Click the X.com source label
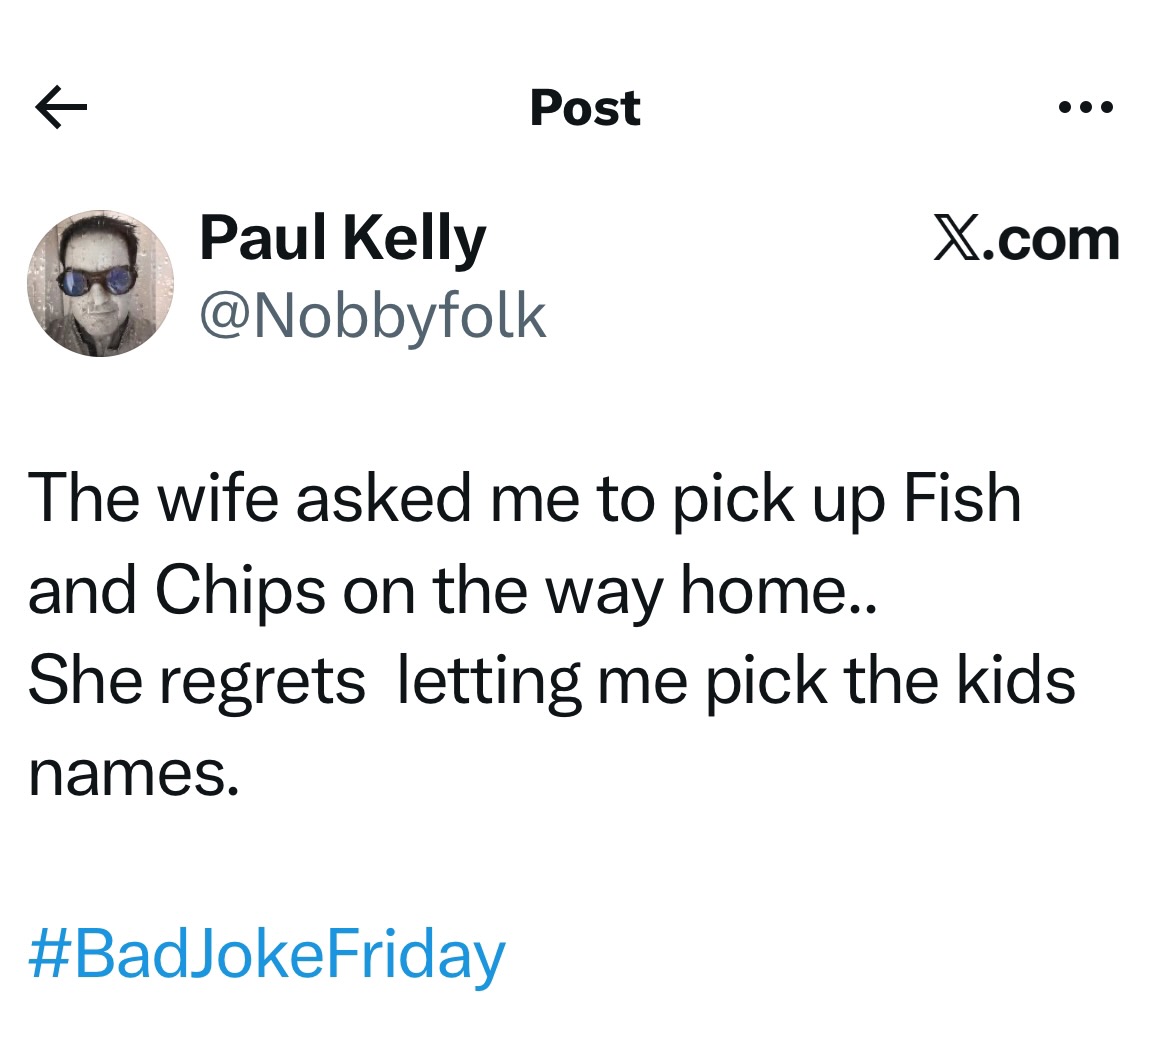1170x1054 pixels. pos(1027,241)
